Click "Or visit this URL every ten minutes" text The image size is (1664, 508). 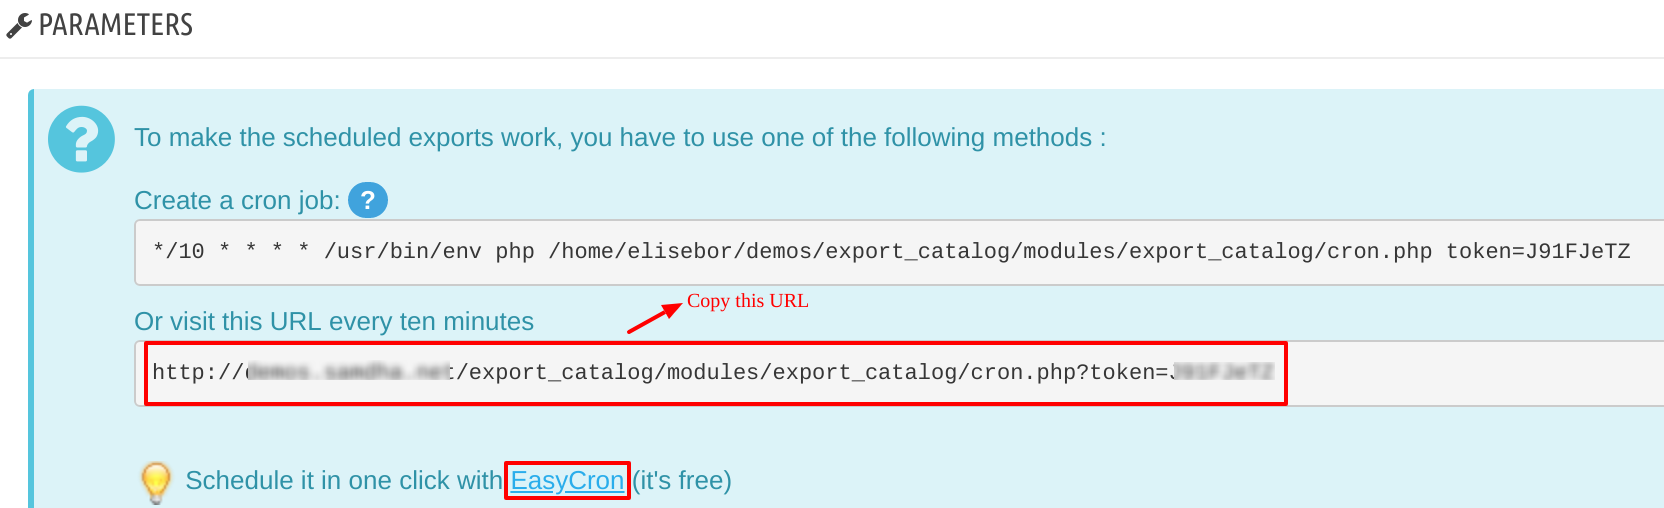coord(334,322)
